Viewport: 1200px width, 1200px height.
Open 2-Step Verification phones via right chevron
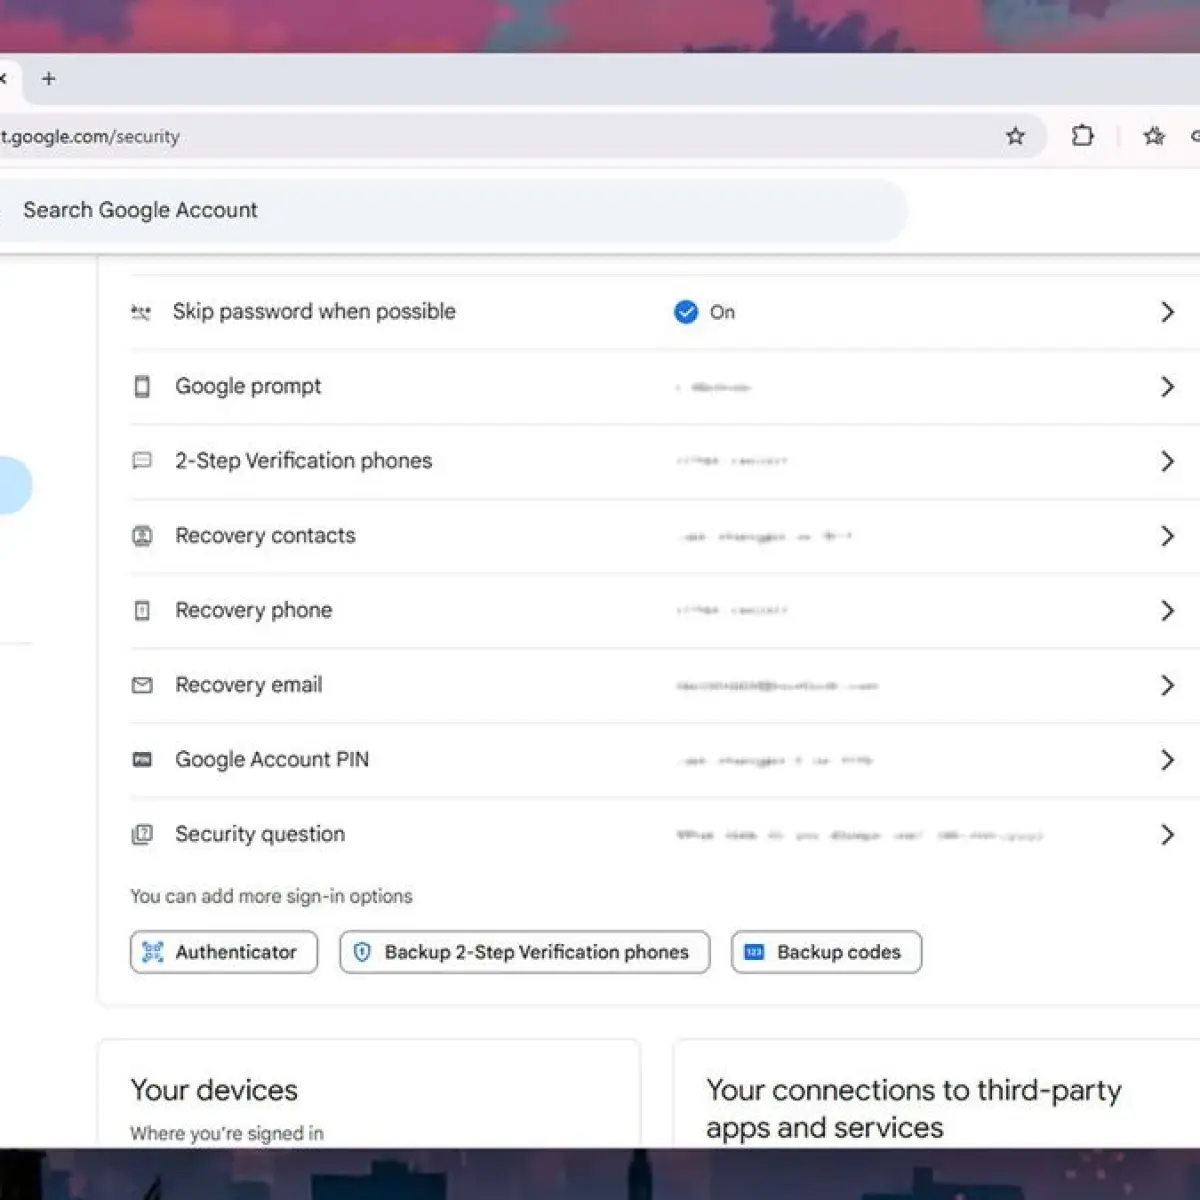click(x=1167, y=461)
